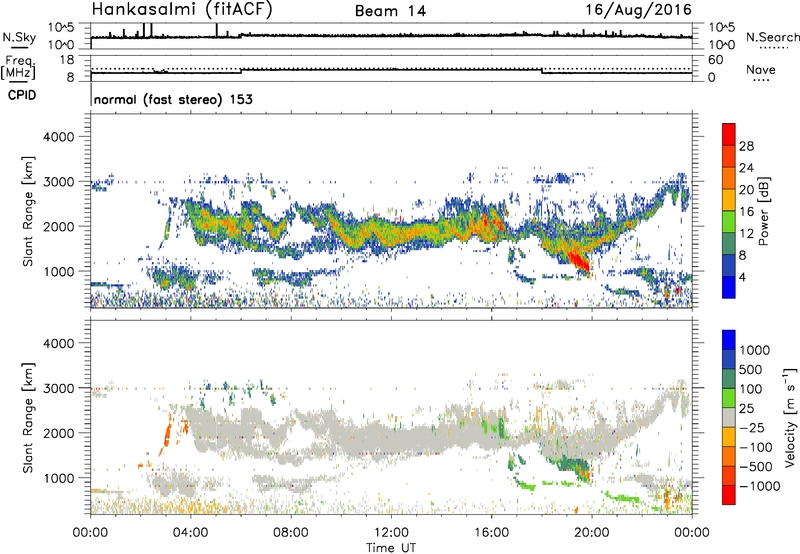
Task: Click 'normal (fast stereo) 153' text
Action: coord(173,100)
